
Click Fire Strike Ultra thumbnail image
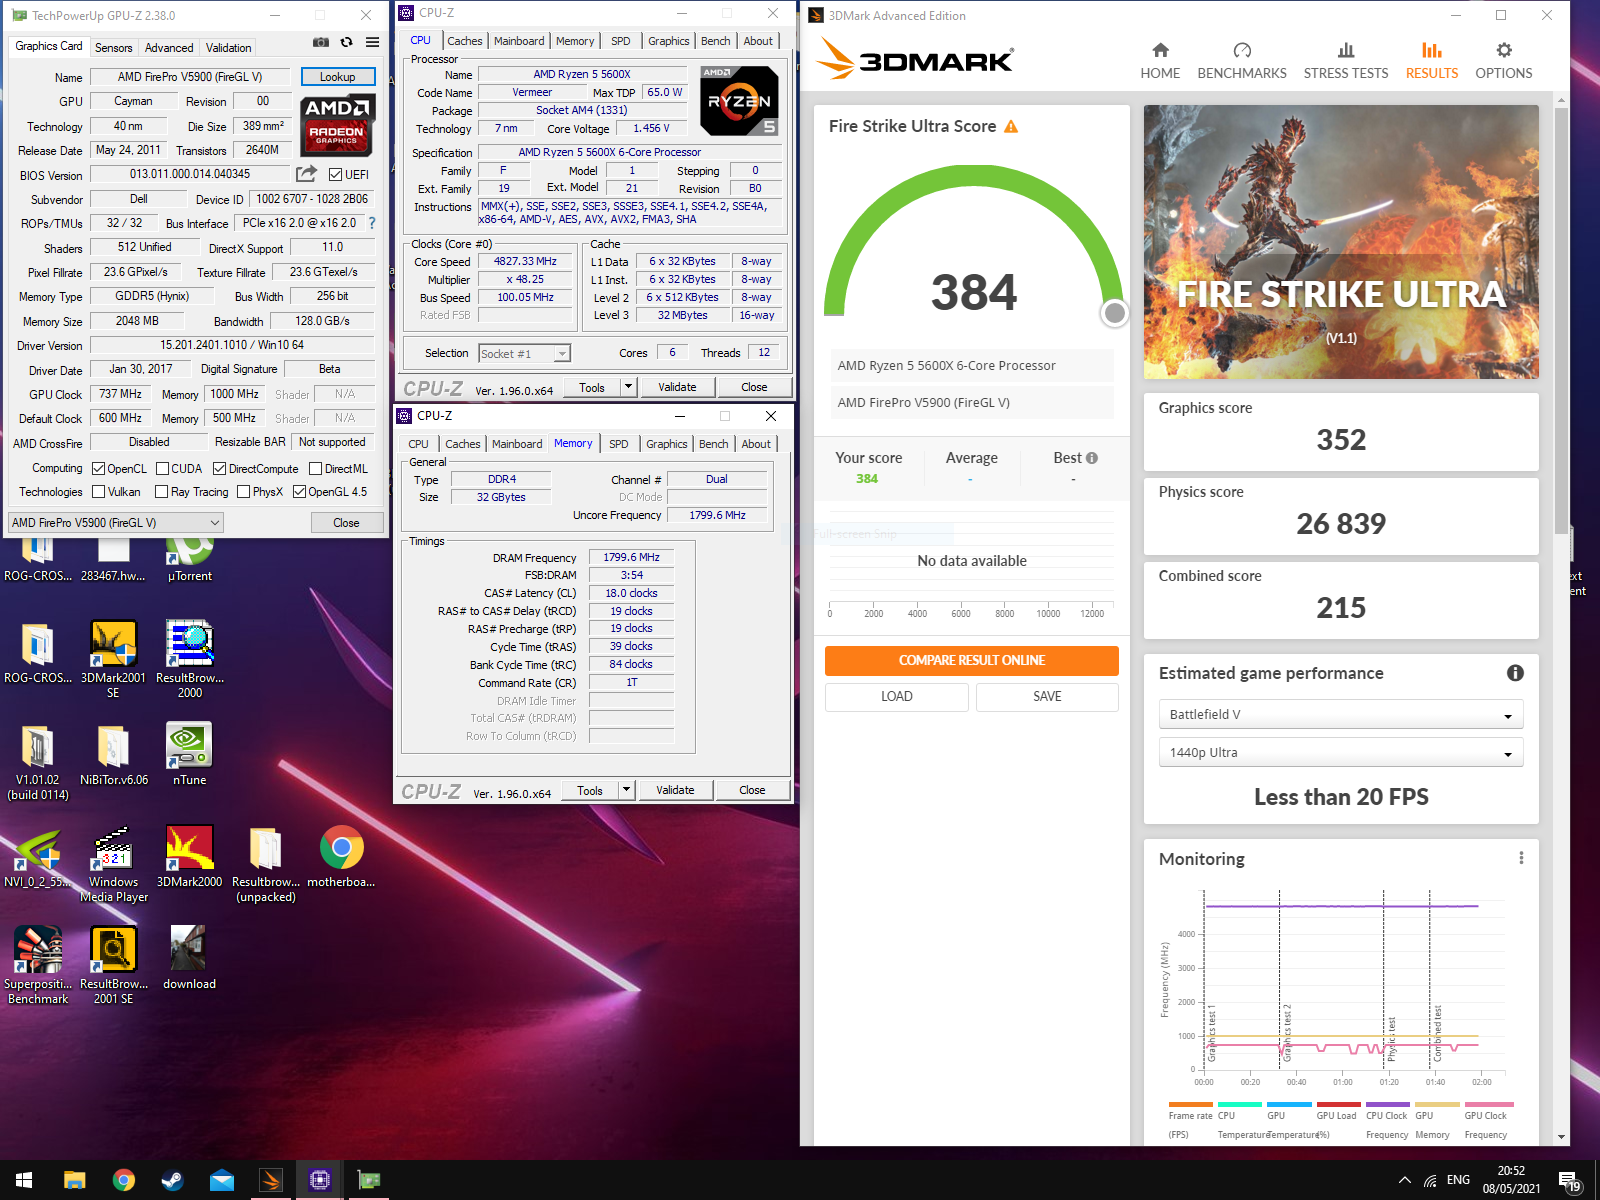click(x=1341, y=242)
